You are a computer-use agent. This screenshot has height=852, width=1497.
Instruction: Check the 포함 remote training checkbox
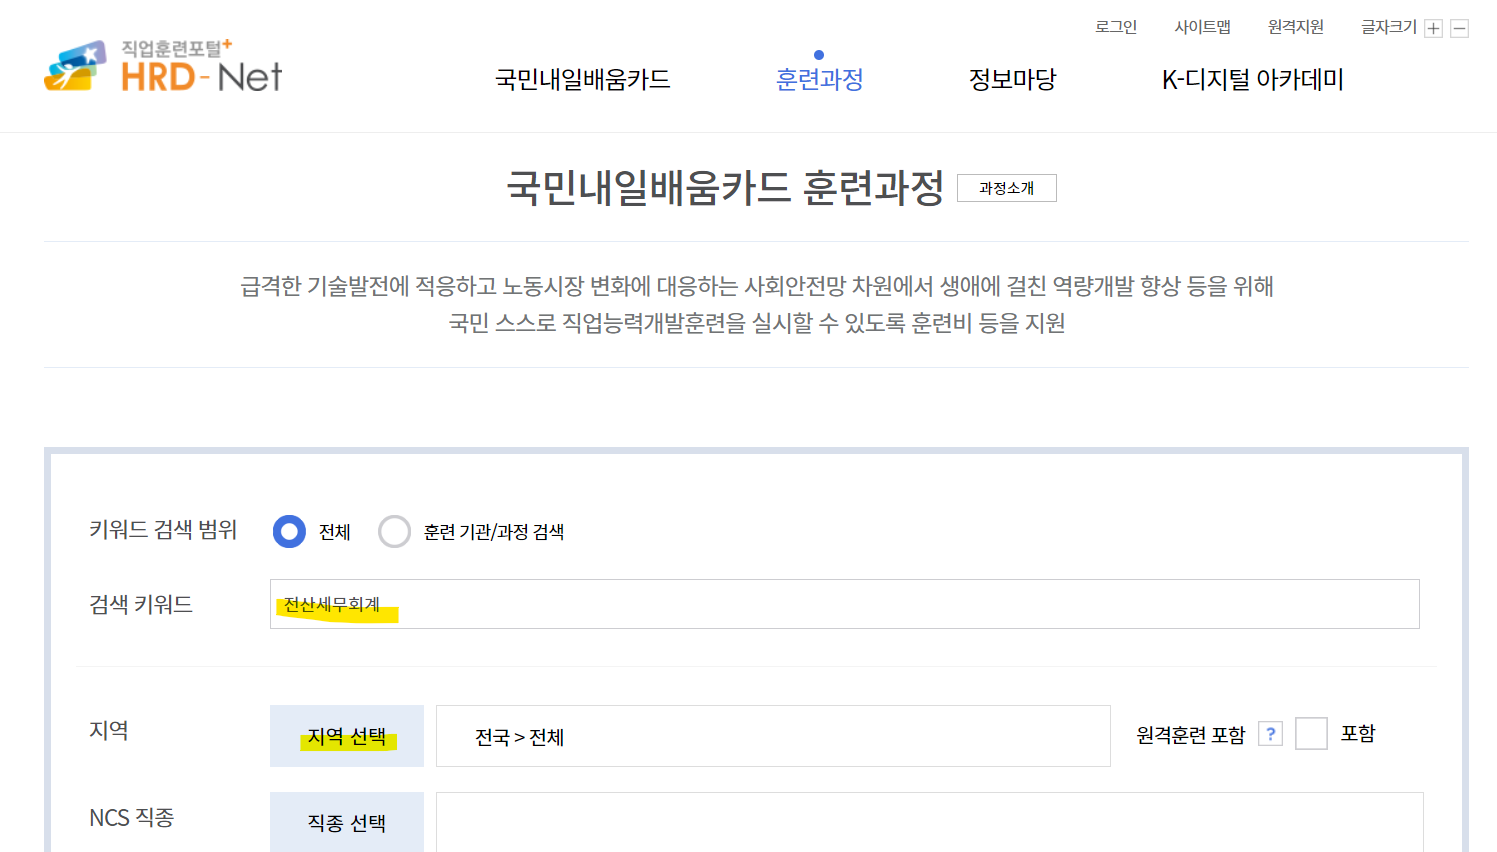coord(1311,733)
